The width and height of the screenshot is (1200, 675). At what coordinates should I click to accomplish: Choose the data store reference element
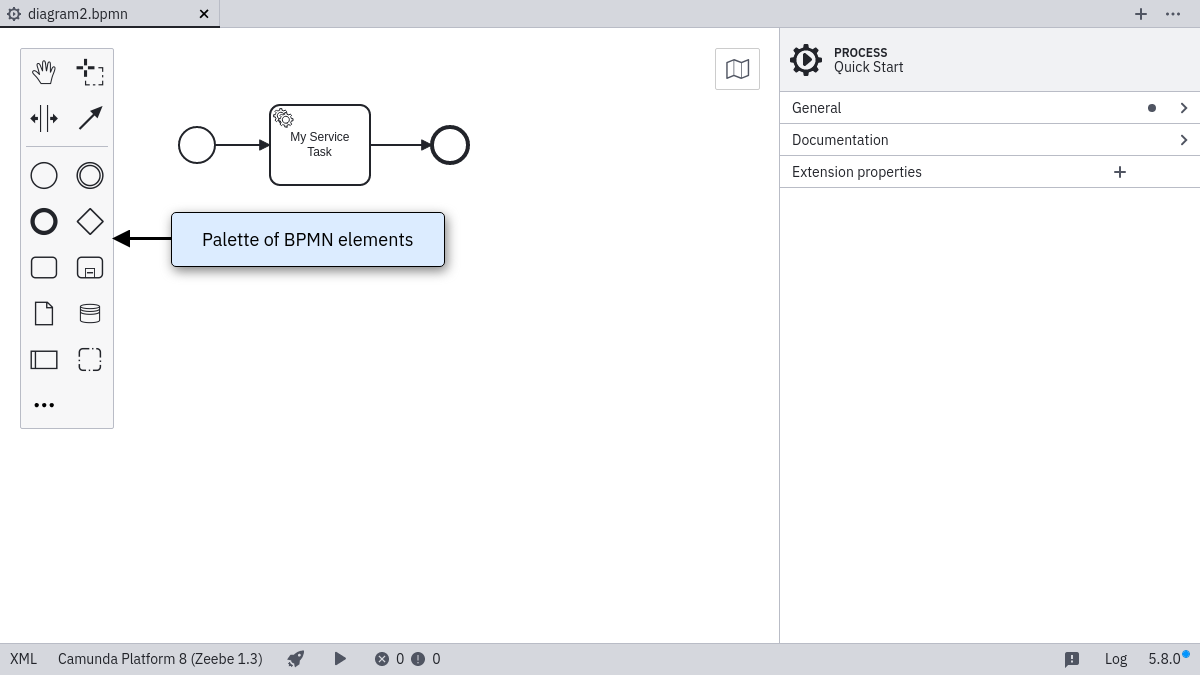tap(90, 314)
